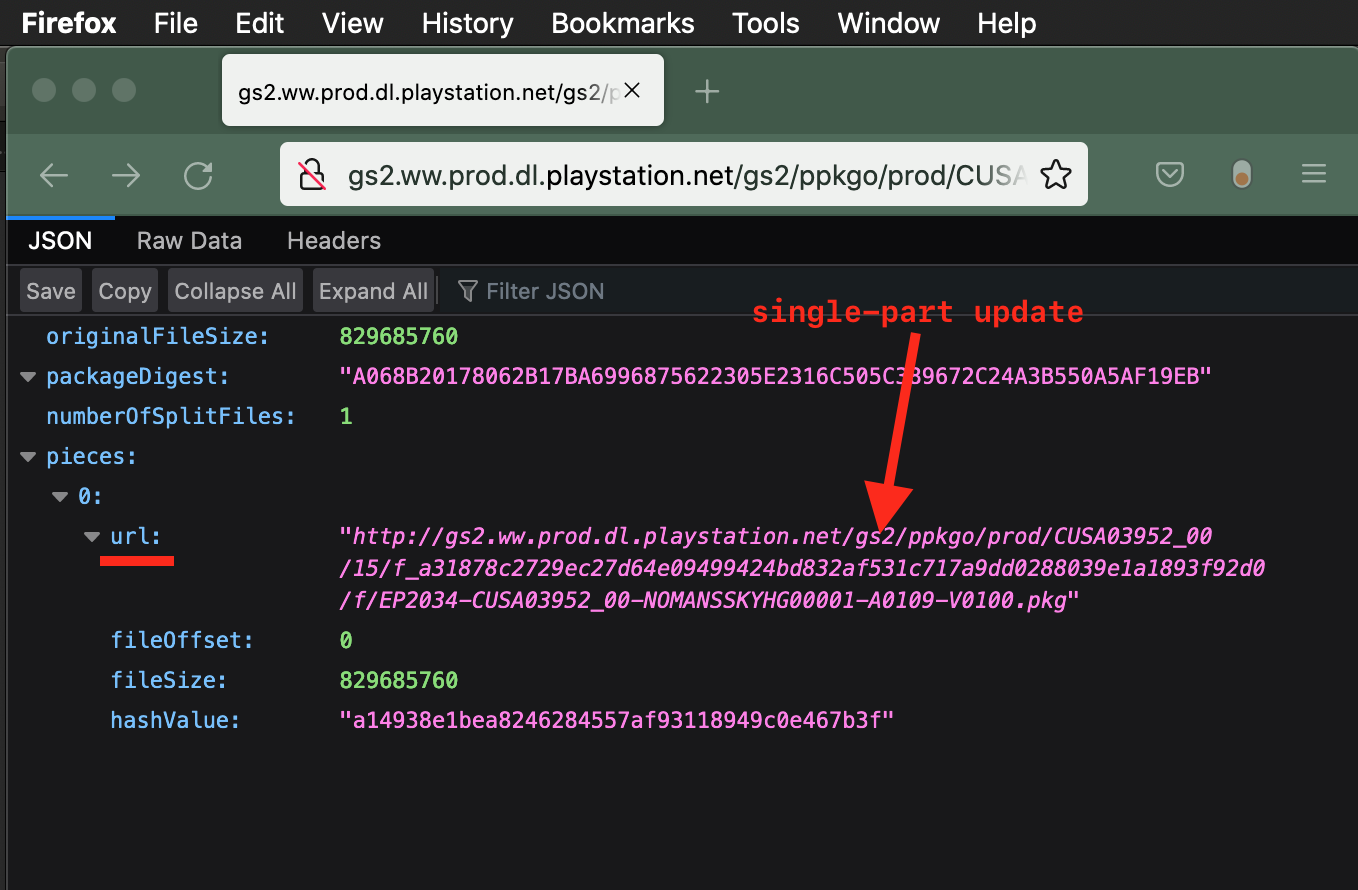Click fileOffset value 0

click(346, 641)
